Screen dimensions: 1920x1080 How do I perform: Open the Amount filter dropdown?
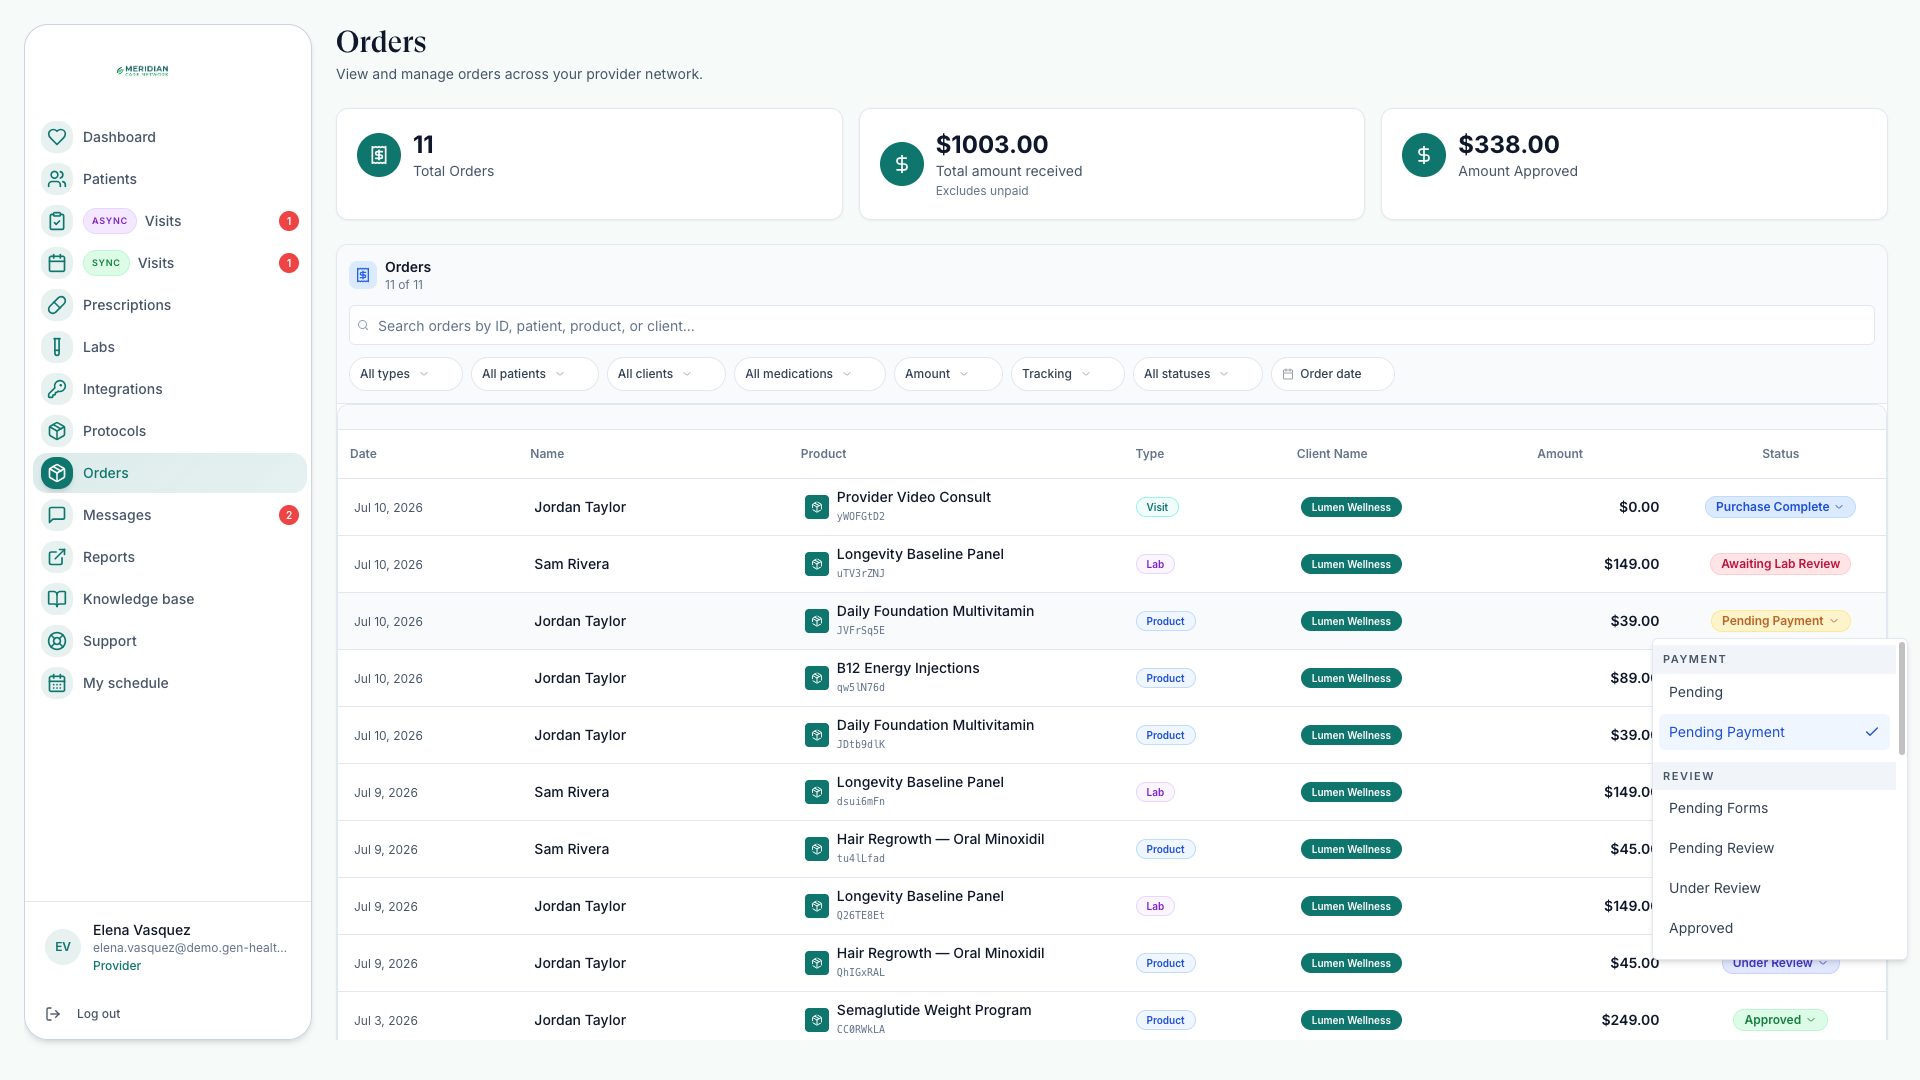948,374
